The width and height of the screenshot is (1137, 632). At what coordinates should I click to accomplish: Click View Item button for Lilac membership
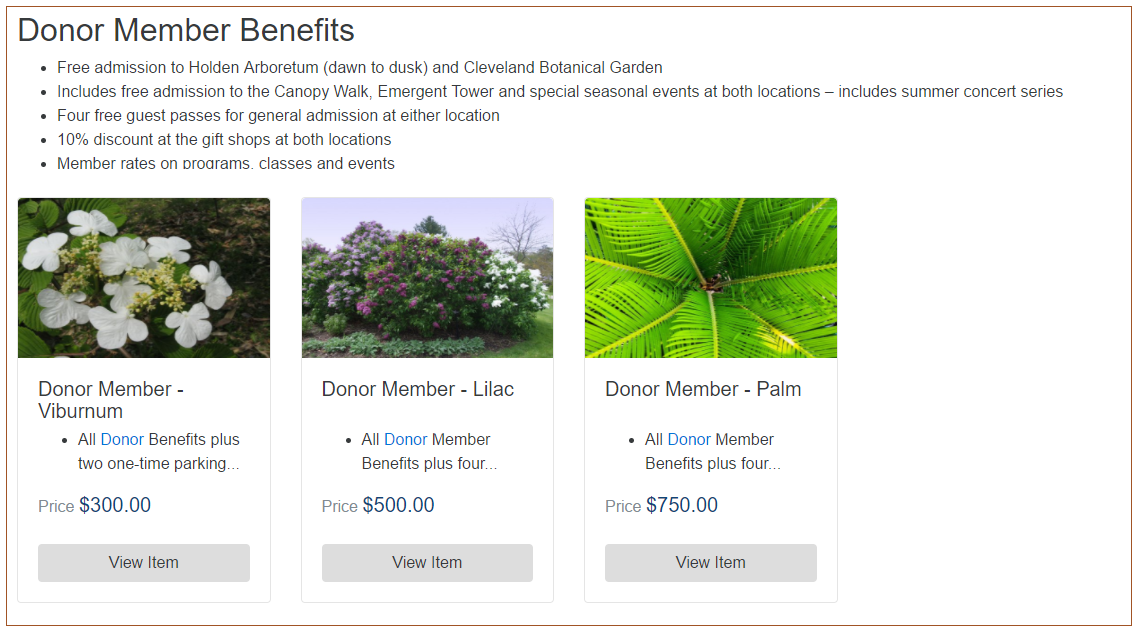[427, 562]
